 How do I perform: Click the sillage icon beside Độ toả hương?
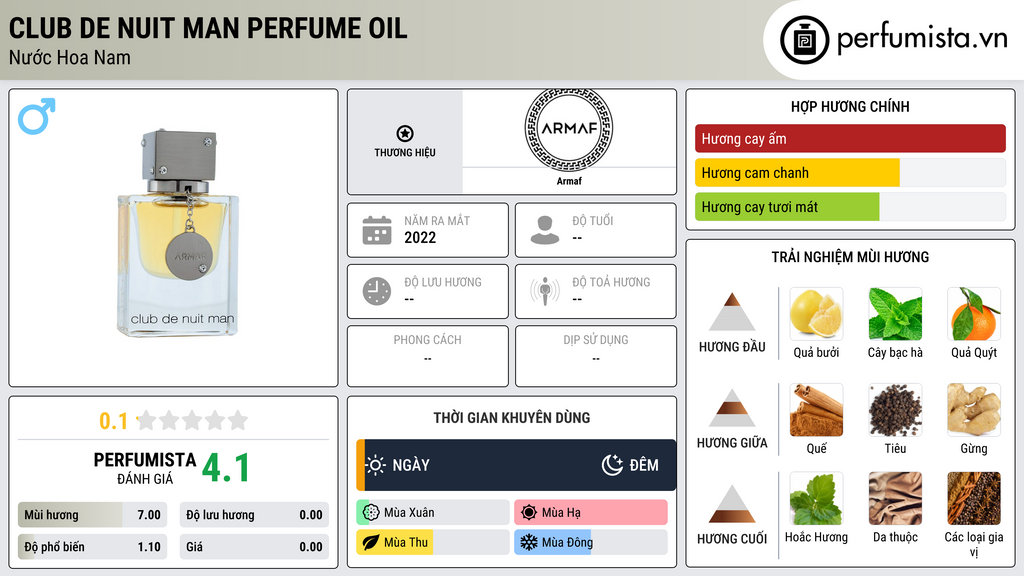coord(545,291)
